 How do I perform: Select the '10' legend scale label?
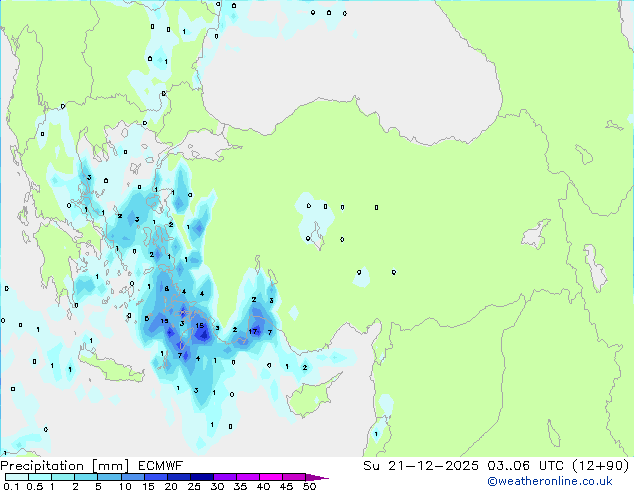tap(125, 486)
